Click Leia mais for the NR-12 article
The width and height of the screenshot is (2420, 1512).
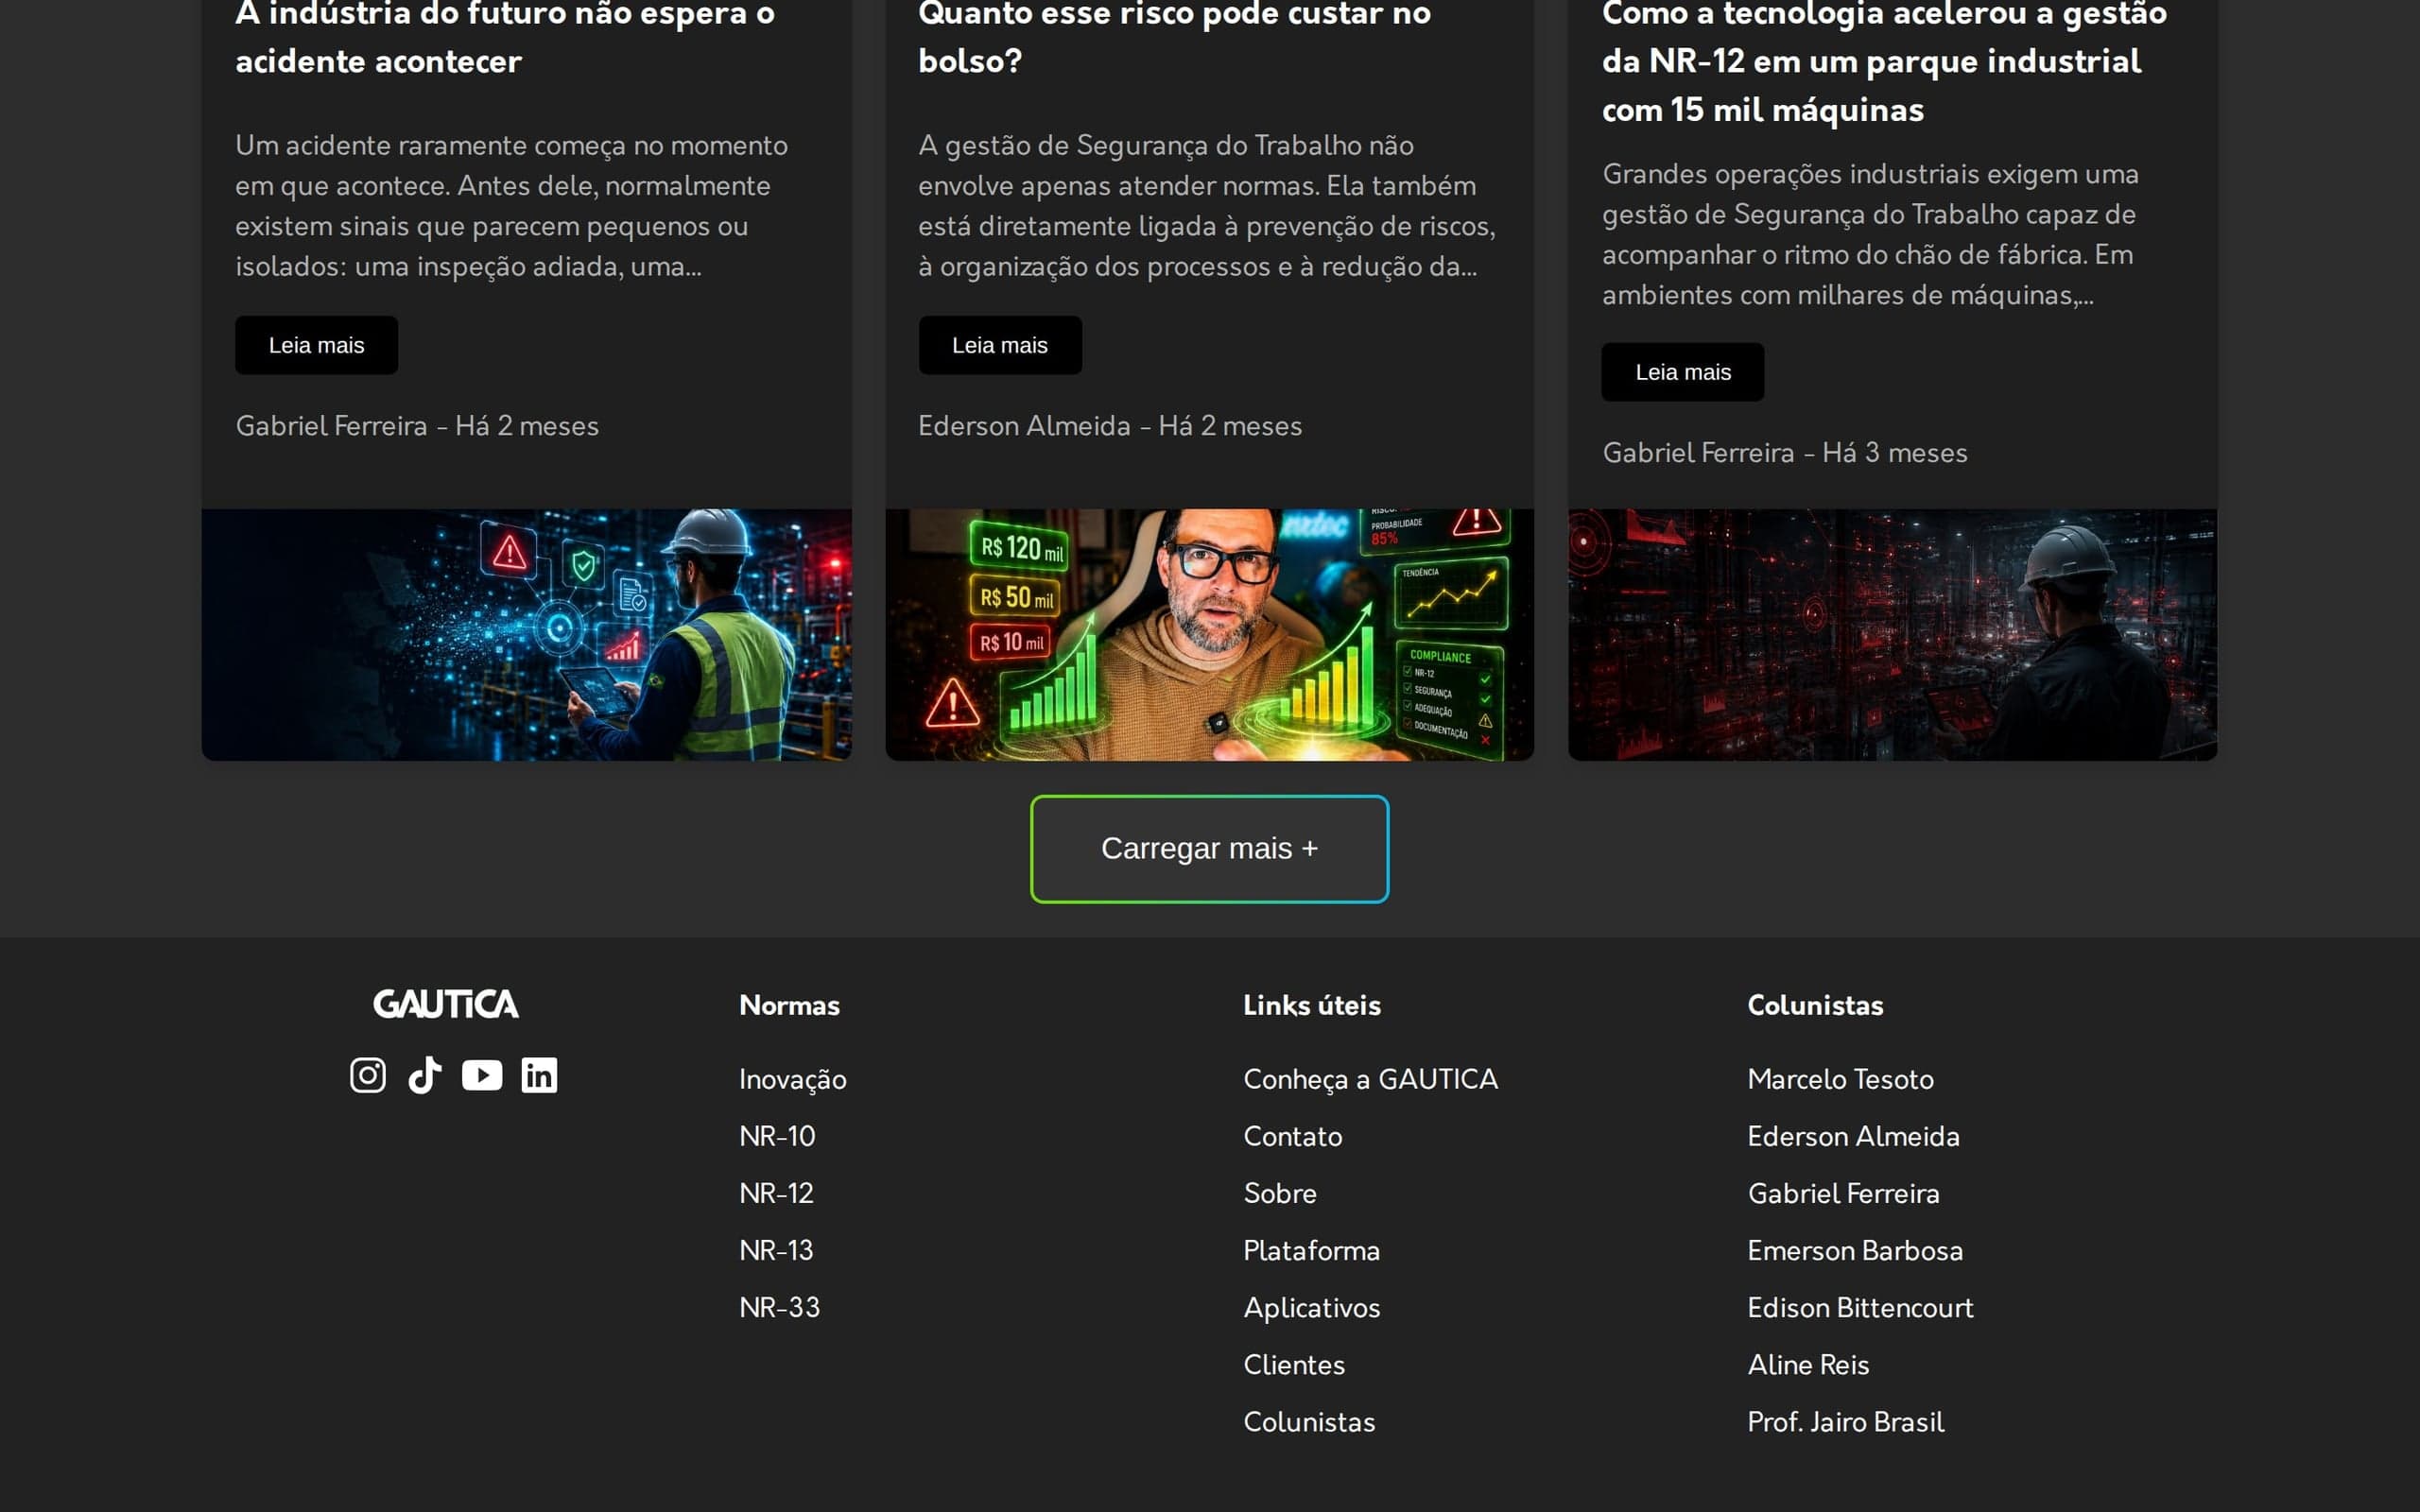click(x=1683, y=372)
